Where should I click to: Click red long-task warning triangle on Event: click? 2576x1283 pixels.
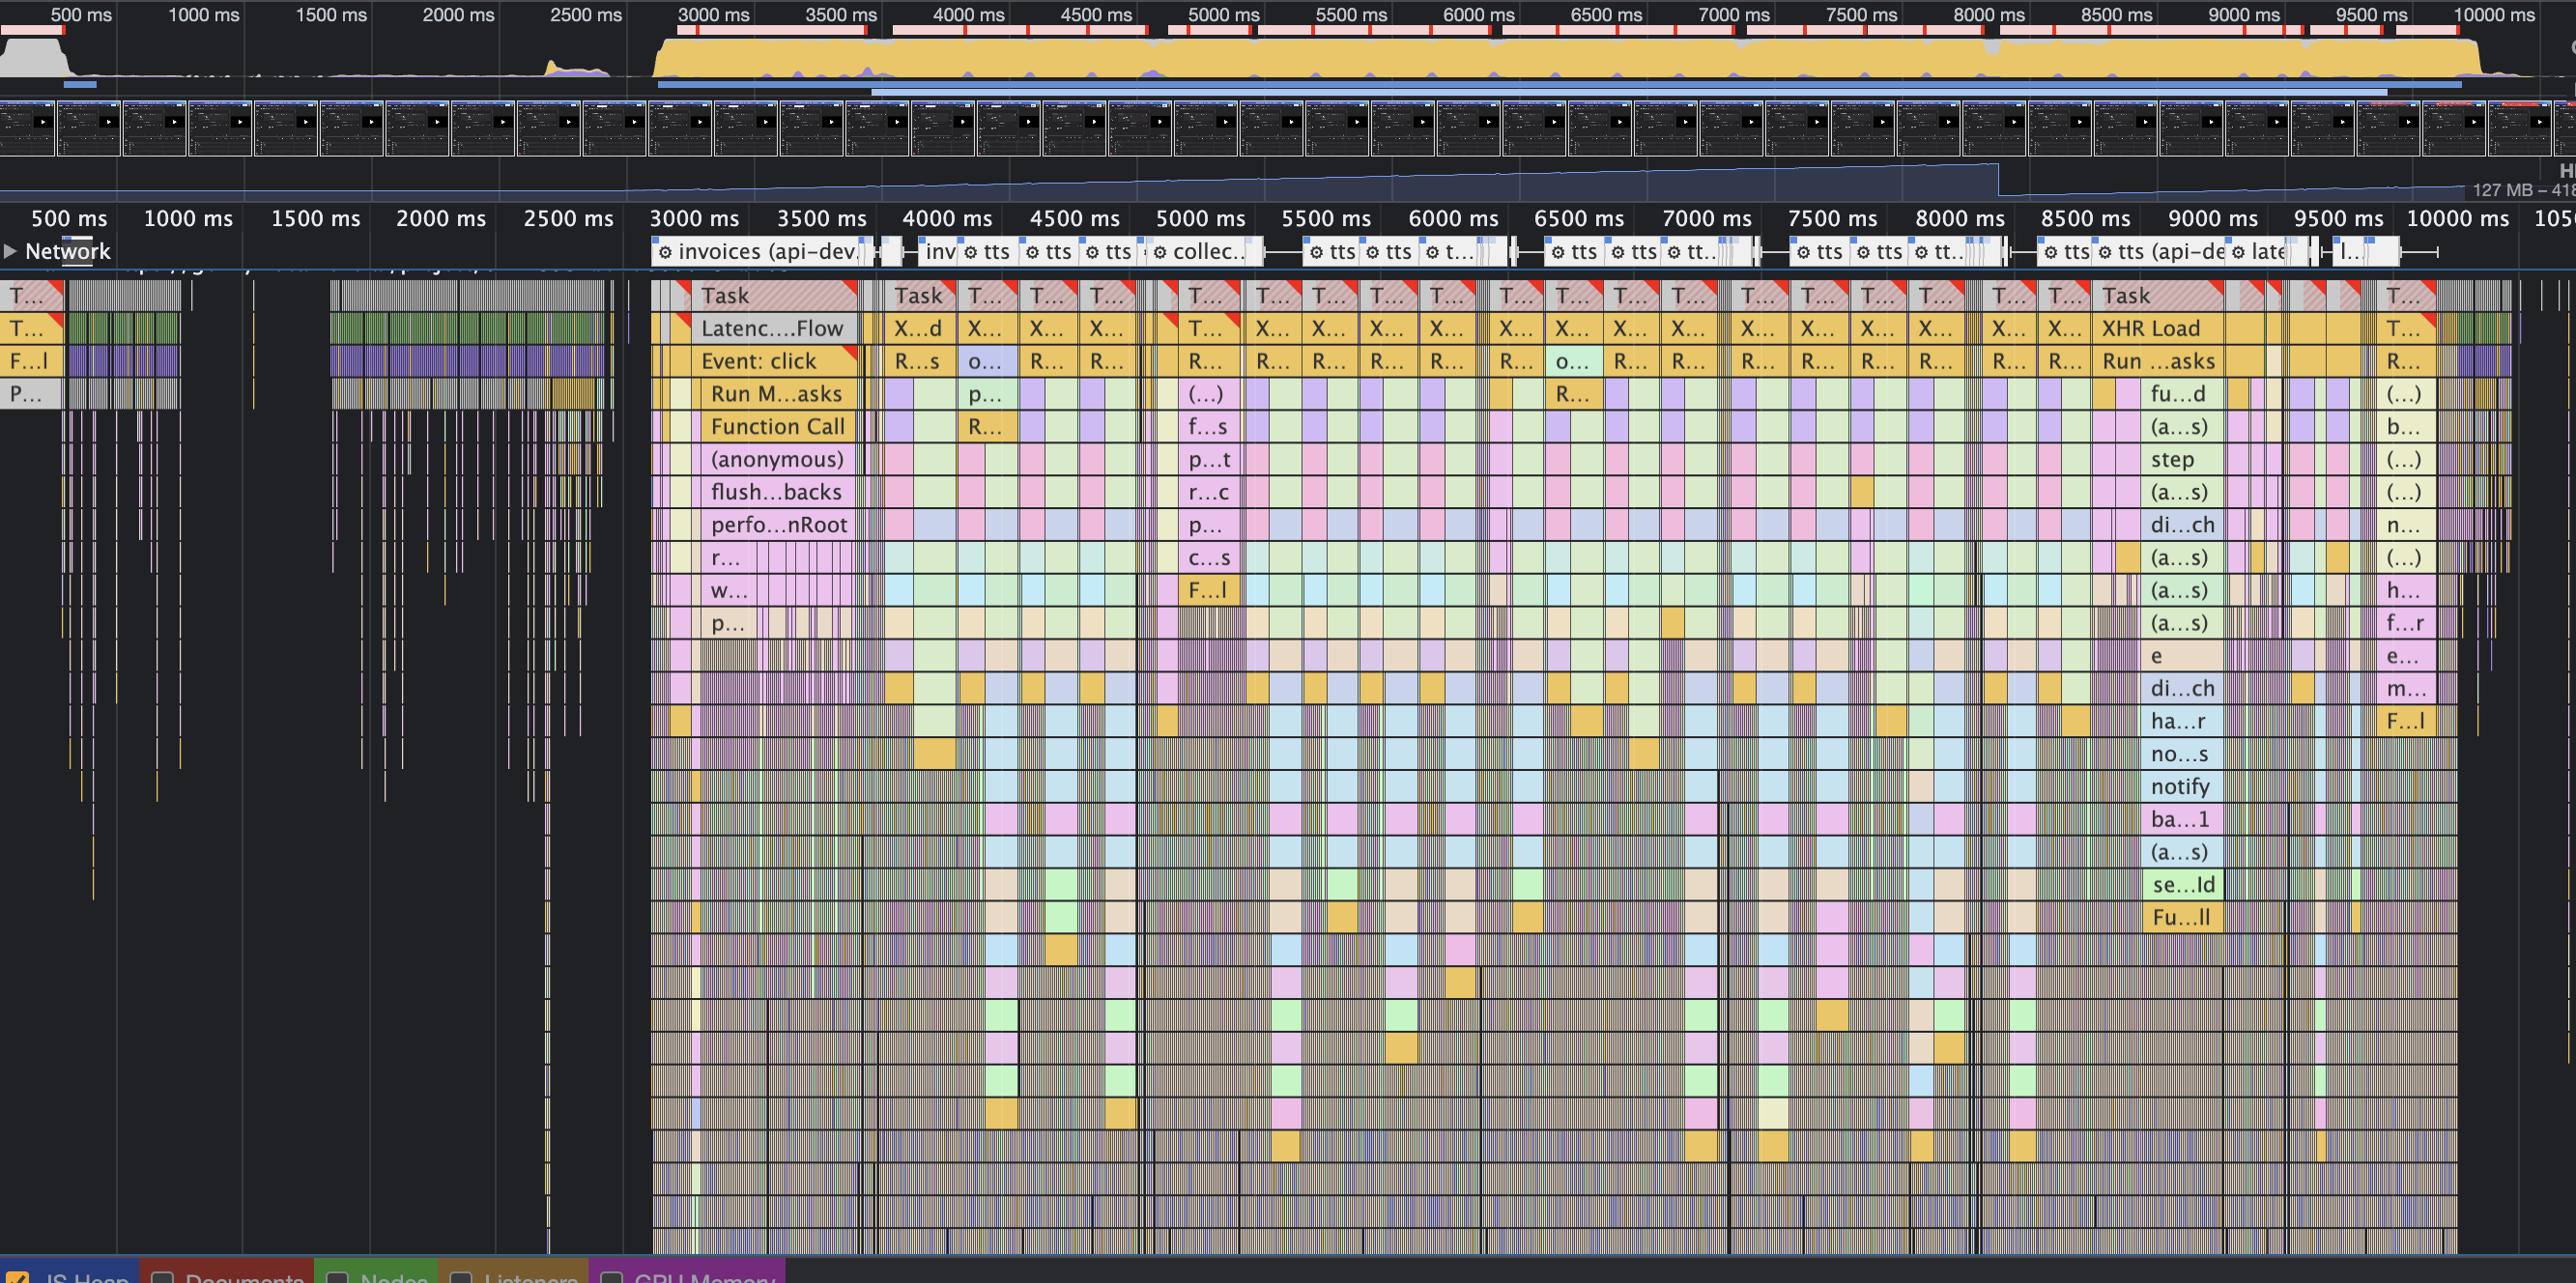coord(851,353)
